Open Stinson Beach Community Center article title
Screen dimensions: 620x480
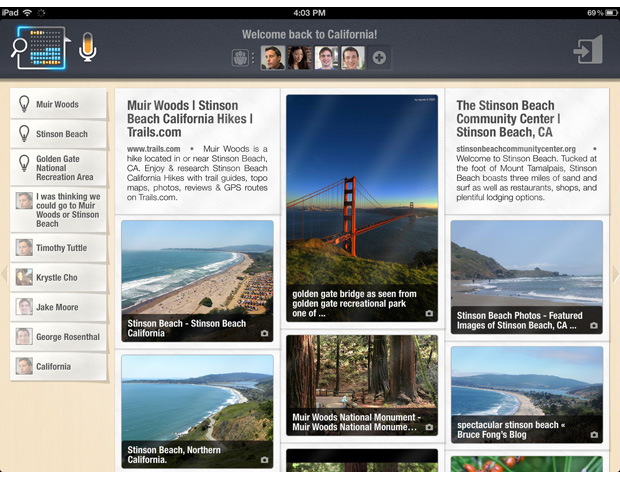pos(508,119)
